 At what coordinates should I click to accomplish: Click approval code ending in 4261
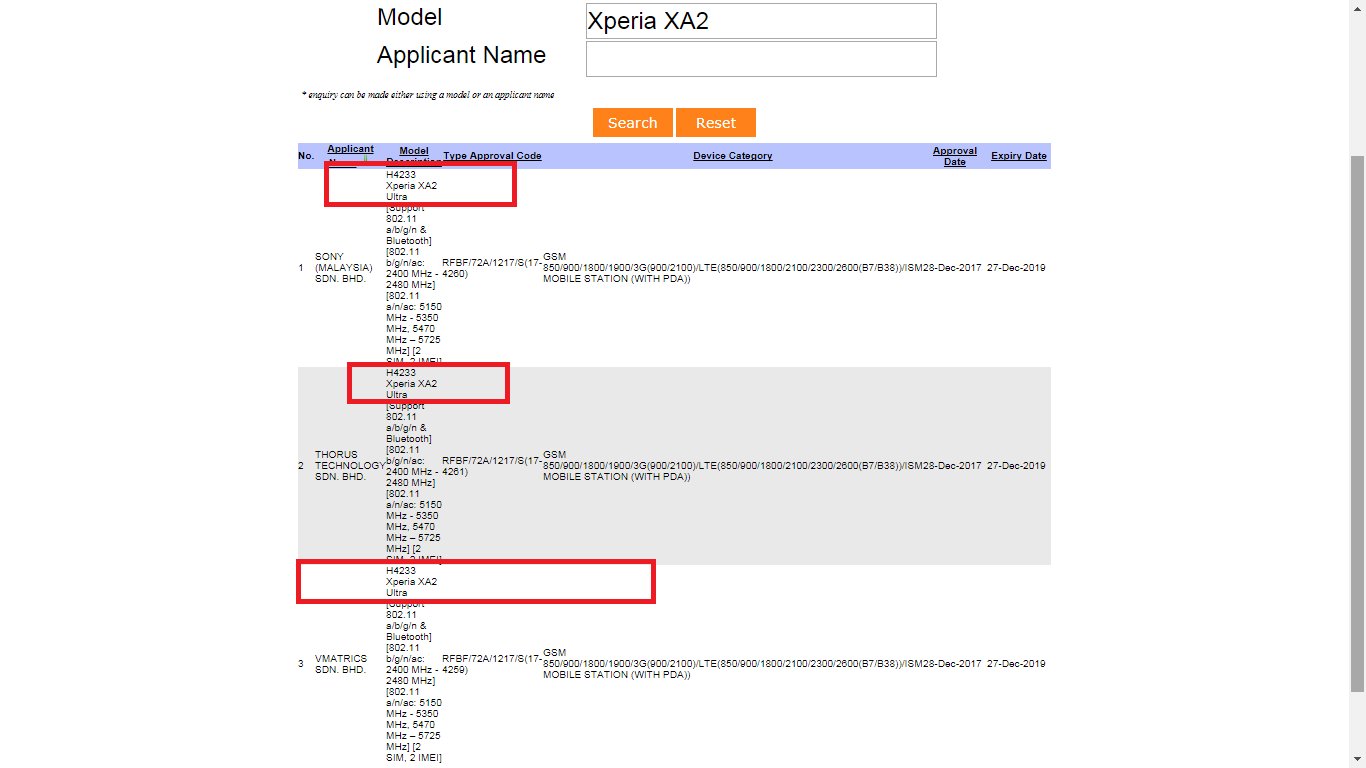(x=492, y=466)
